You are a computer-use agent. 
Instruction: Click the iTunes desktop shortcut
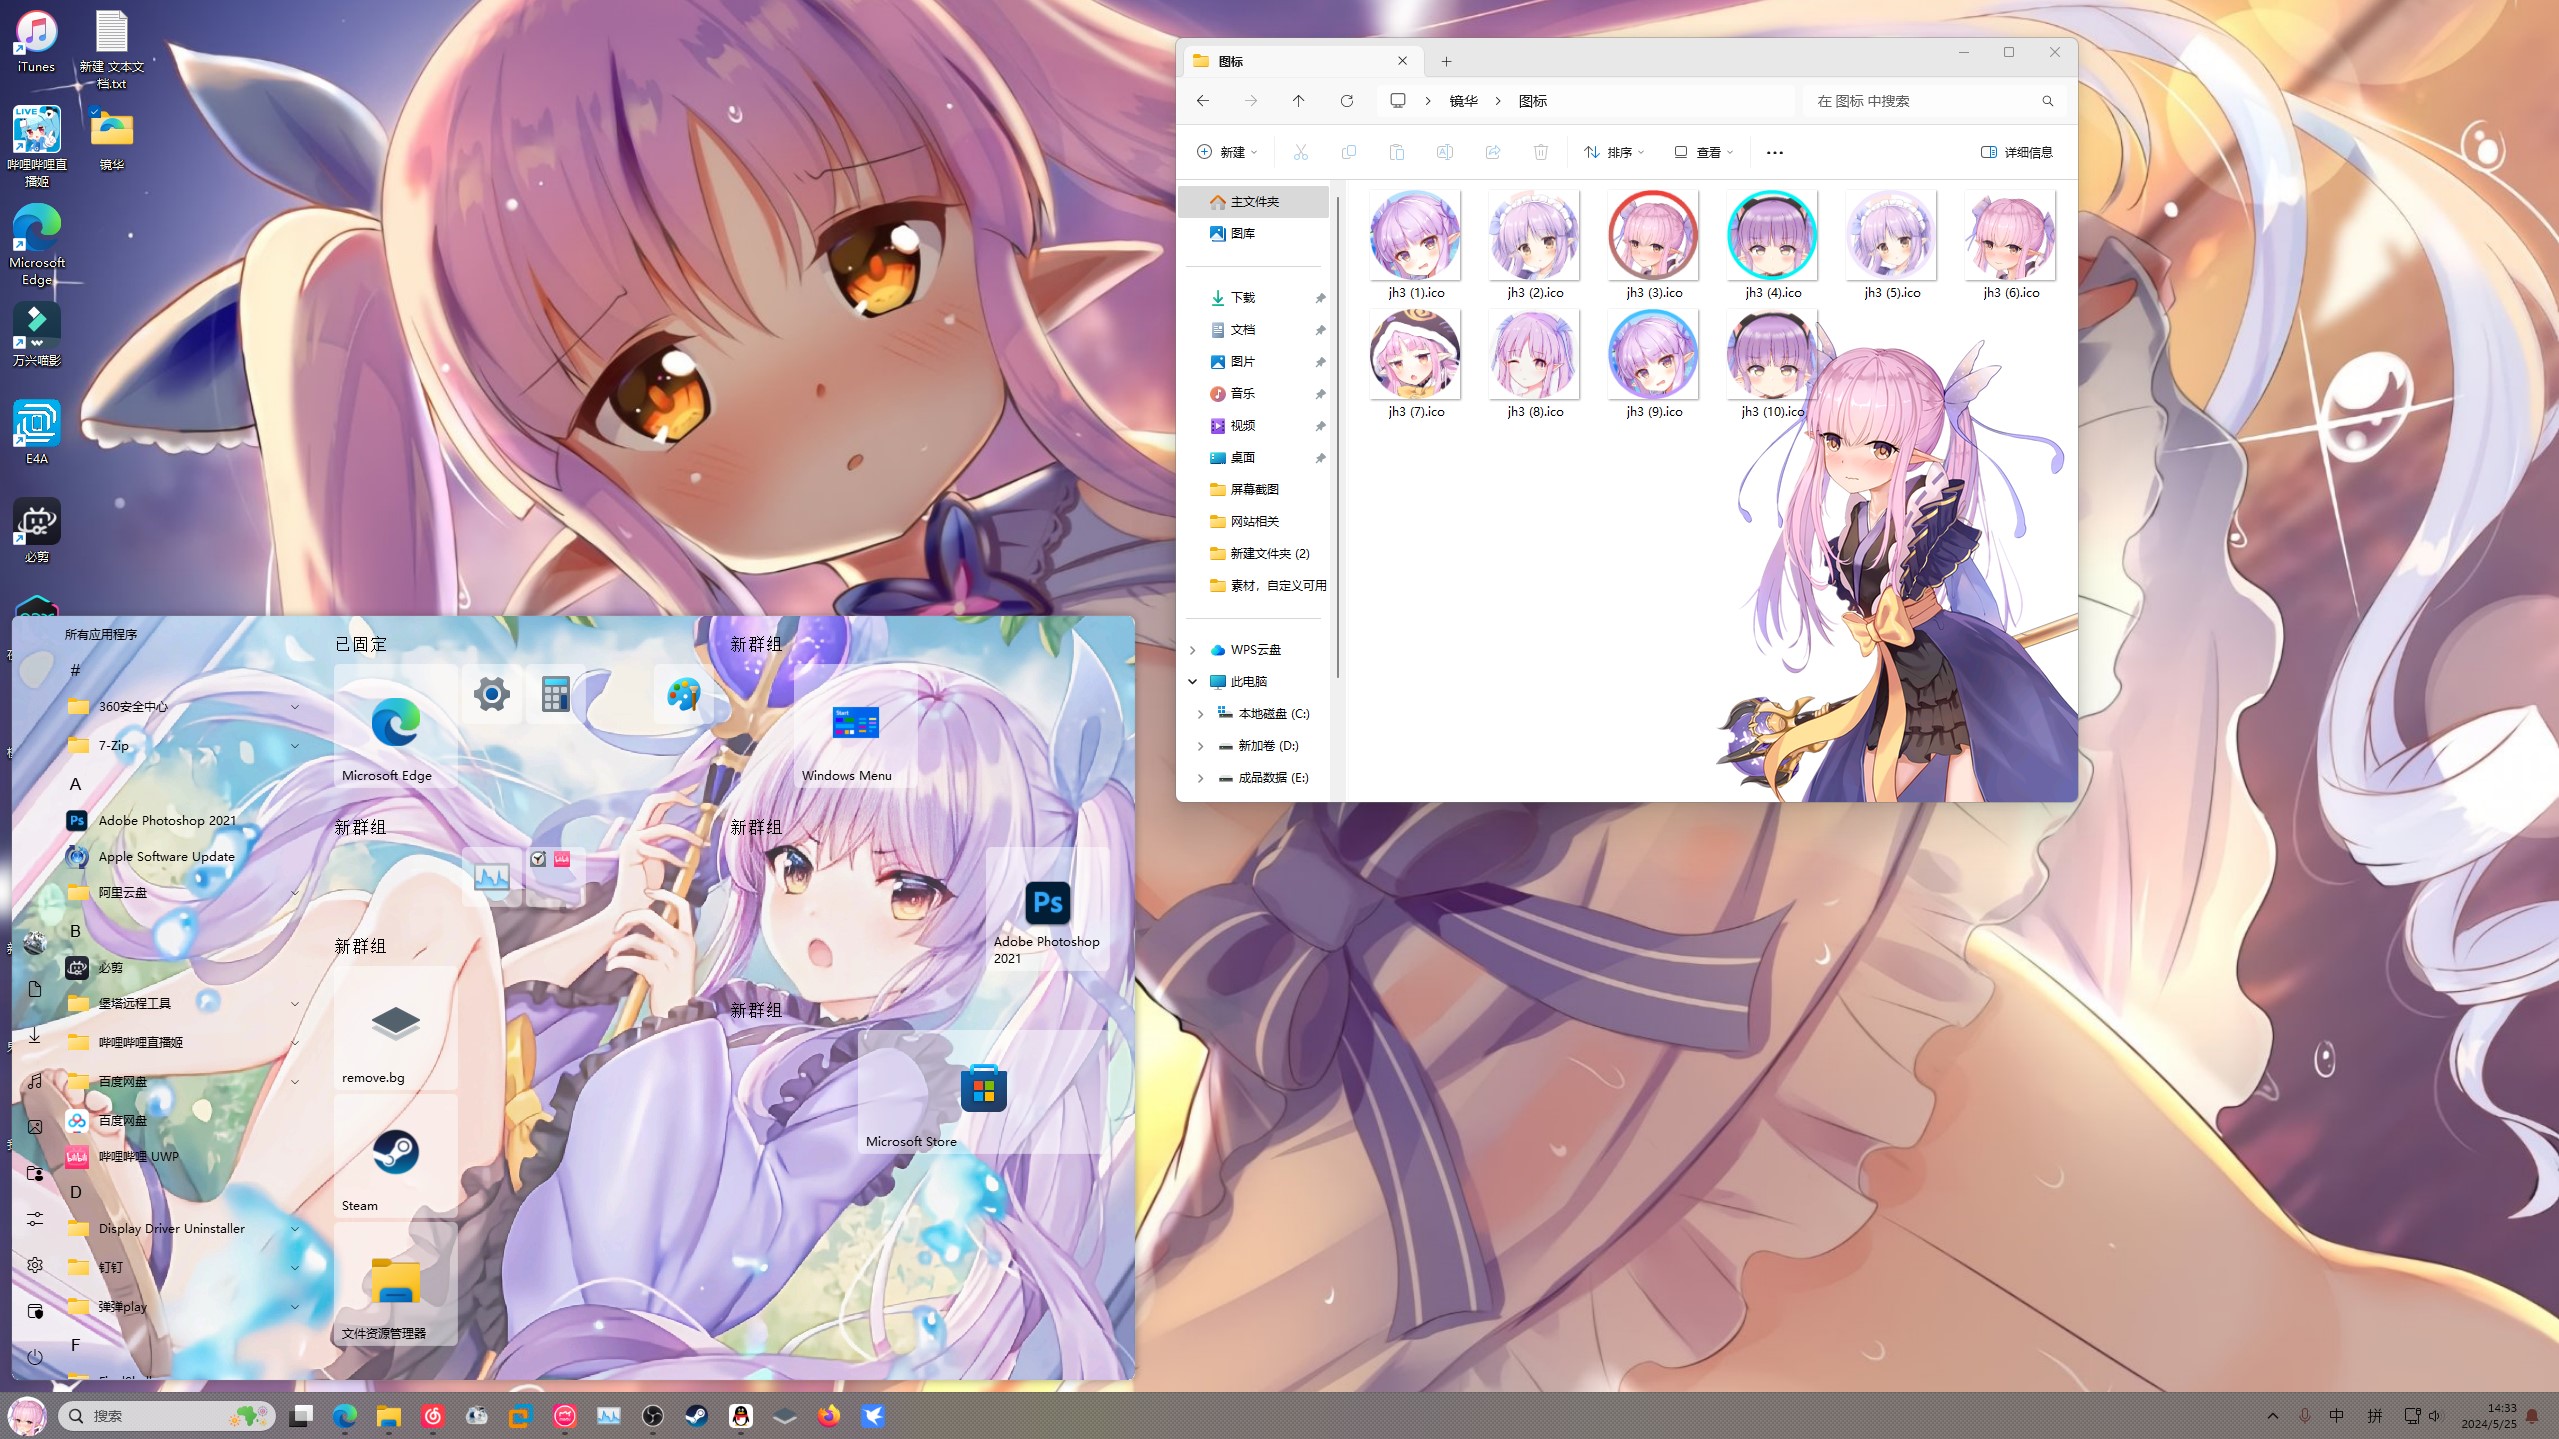click(x=36, y=42)
